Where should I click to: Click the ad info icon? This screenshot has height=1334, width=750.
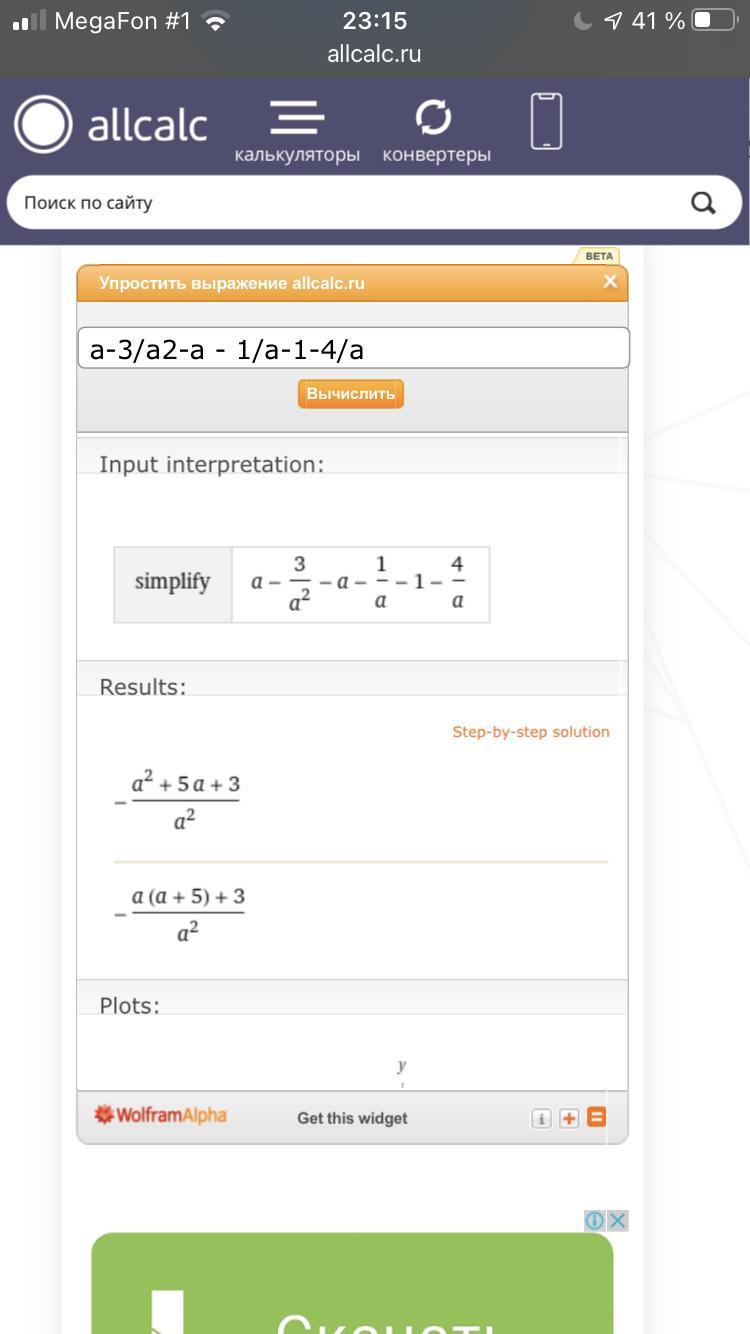(x=594, y=1221)
